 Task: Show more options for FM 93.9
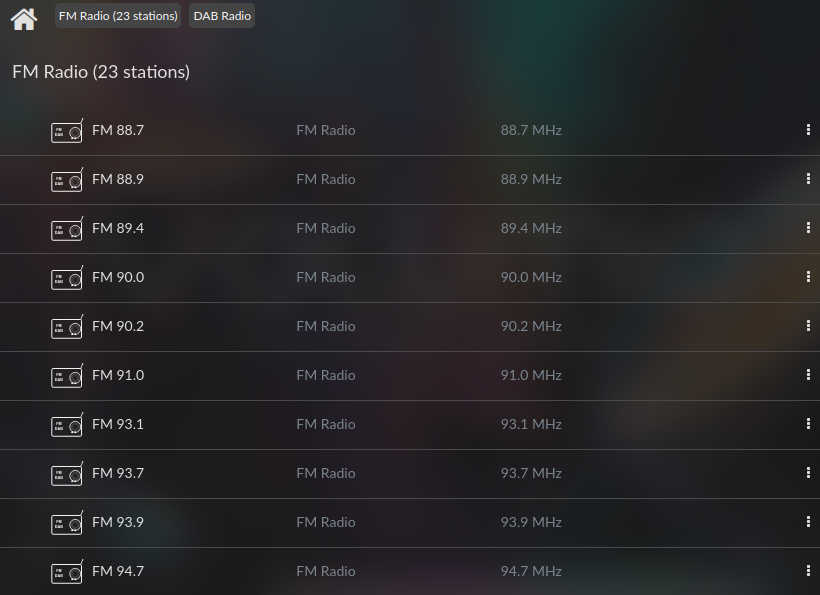(808, 522)
